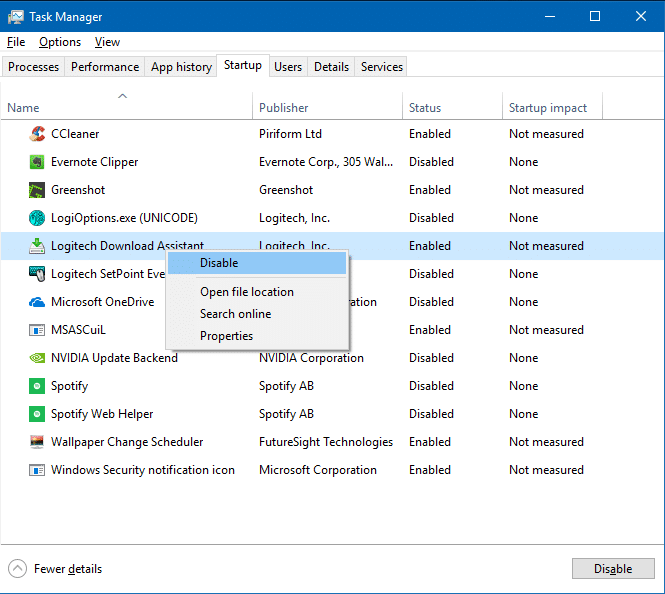Select Logitech Download Assistant entry
The image size is (665, 594).
[127, 246]
